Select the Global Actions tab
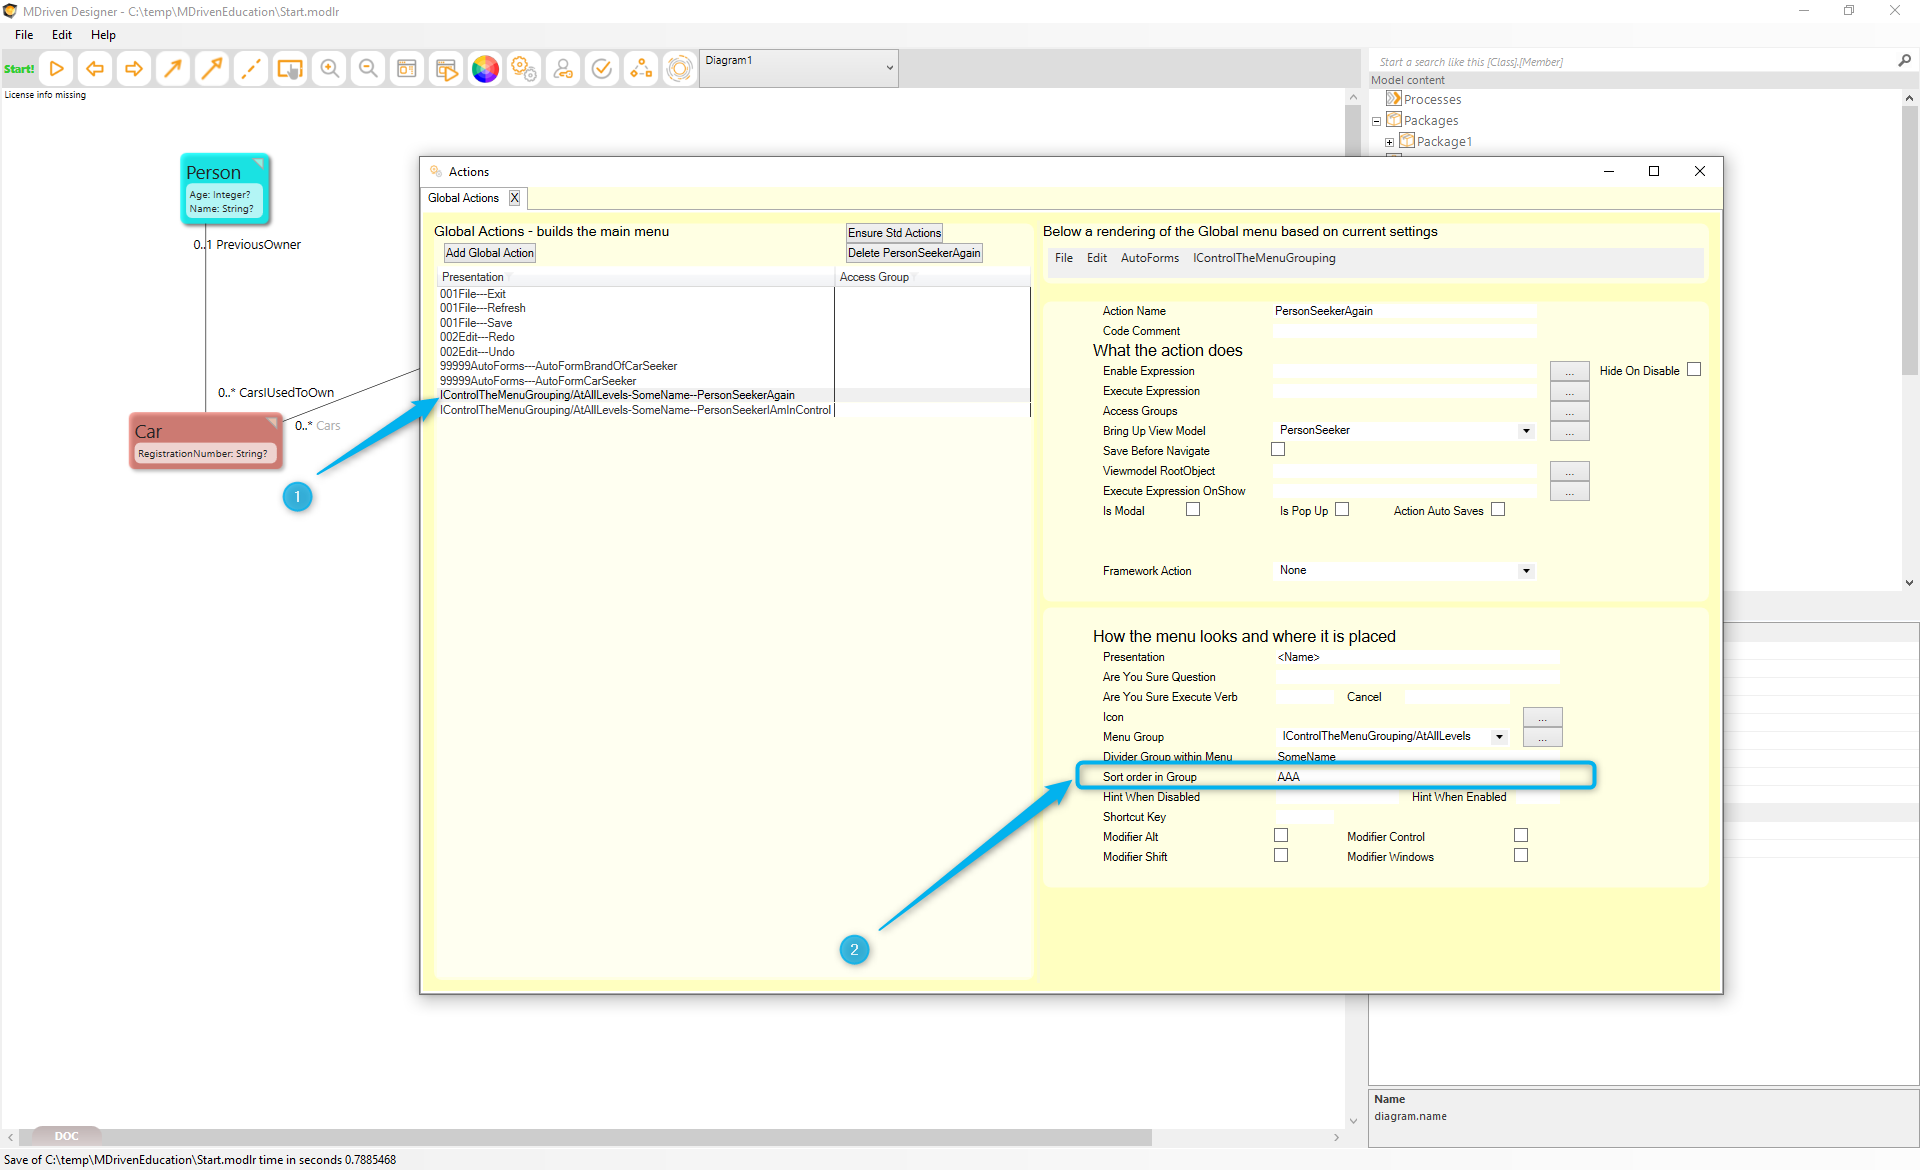The width and height of the screenshot is (1920, 1170). (463, 198)
